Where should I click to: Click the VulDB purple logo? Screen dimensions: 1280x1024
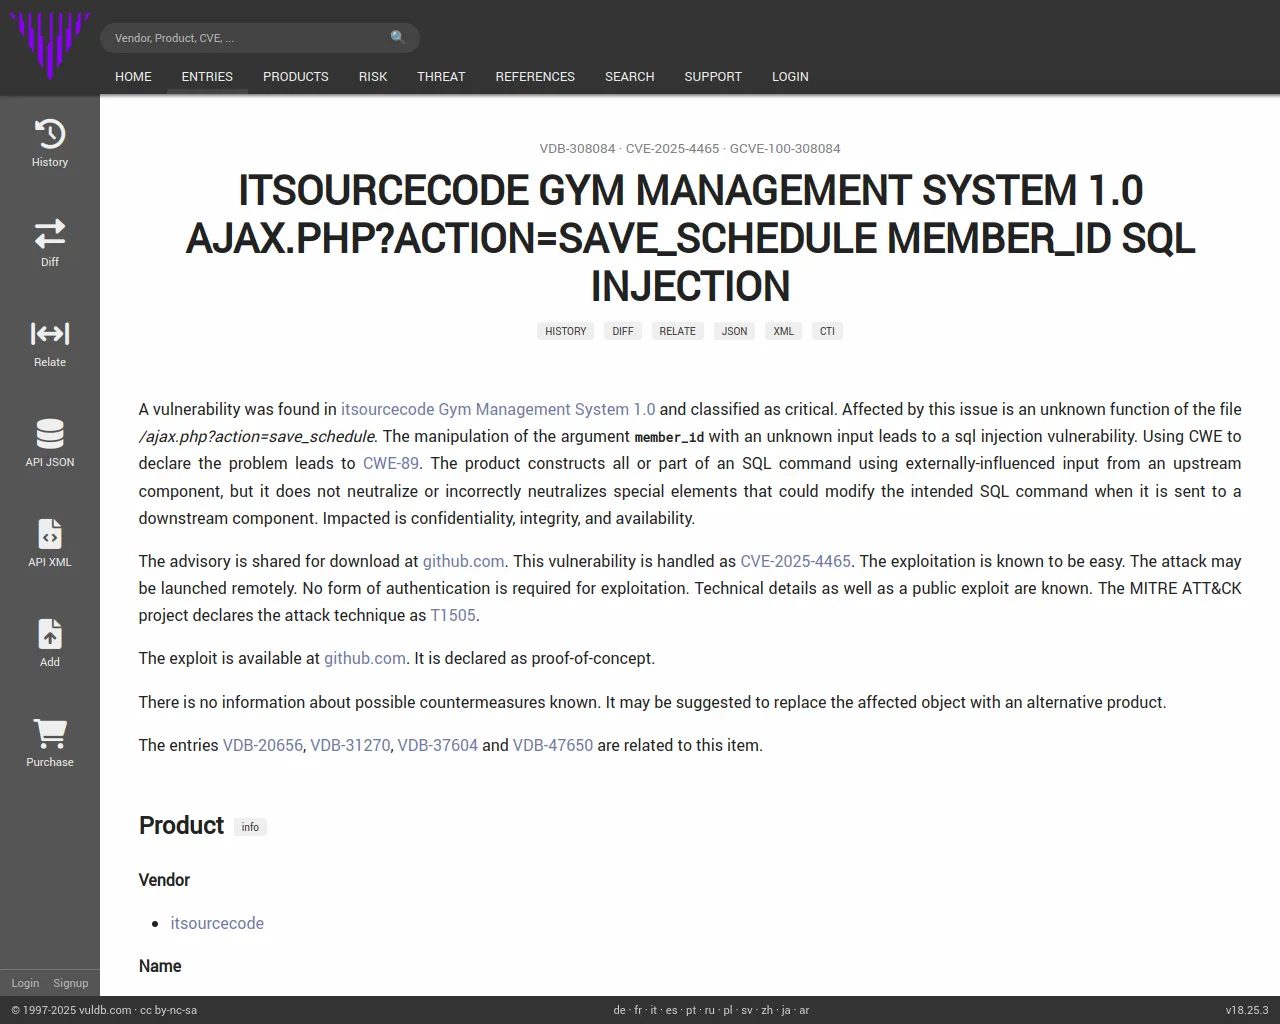(50, 46)
